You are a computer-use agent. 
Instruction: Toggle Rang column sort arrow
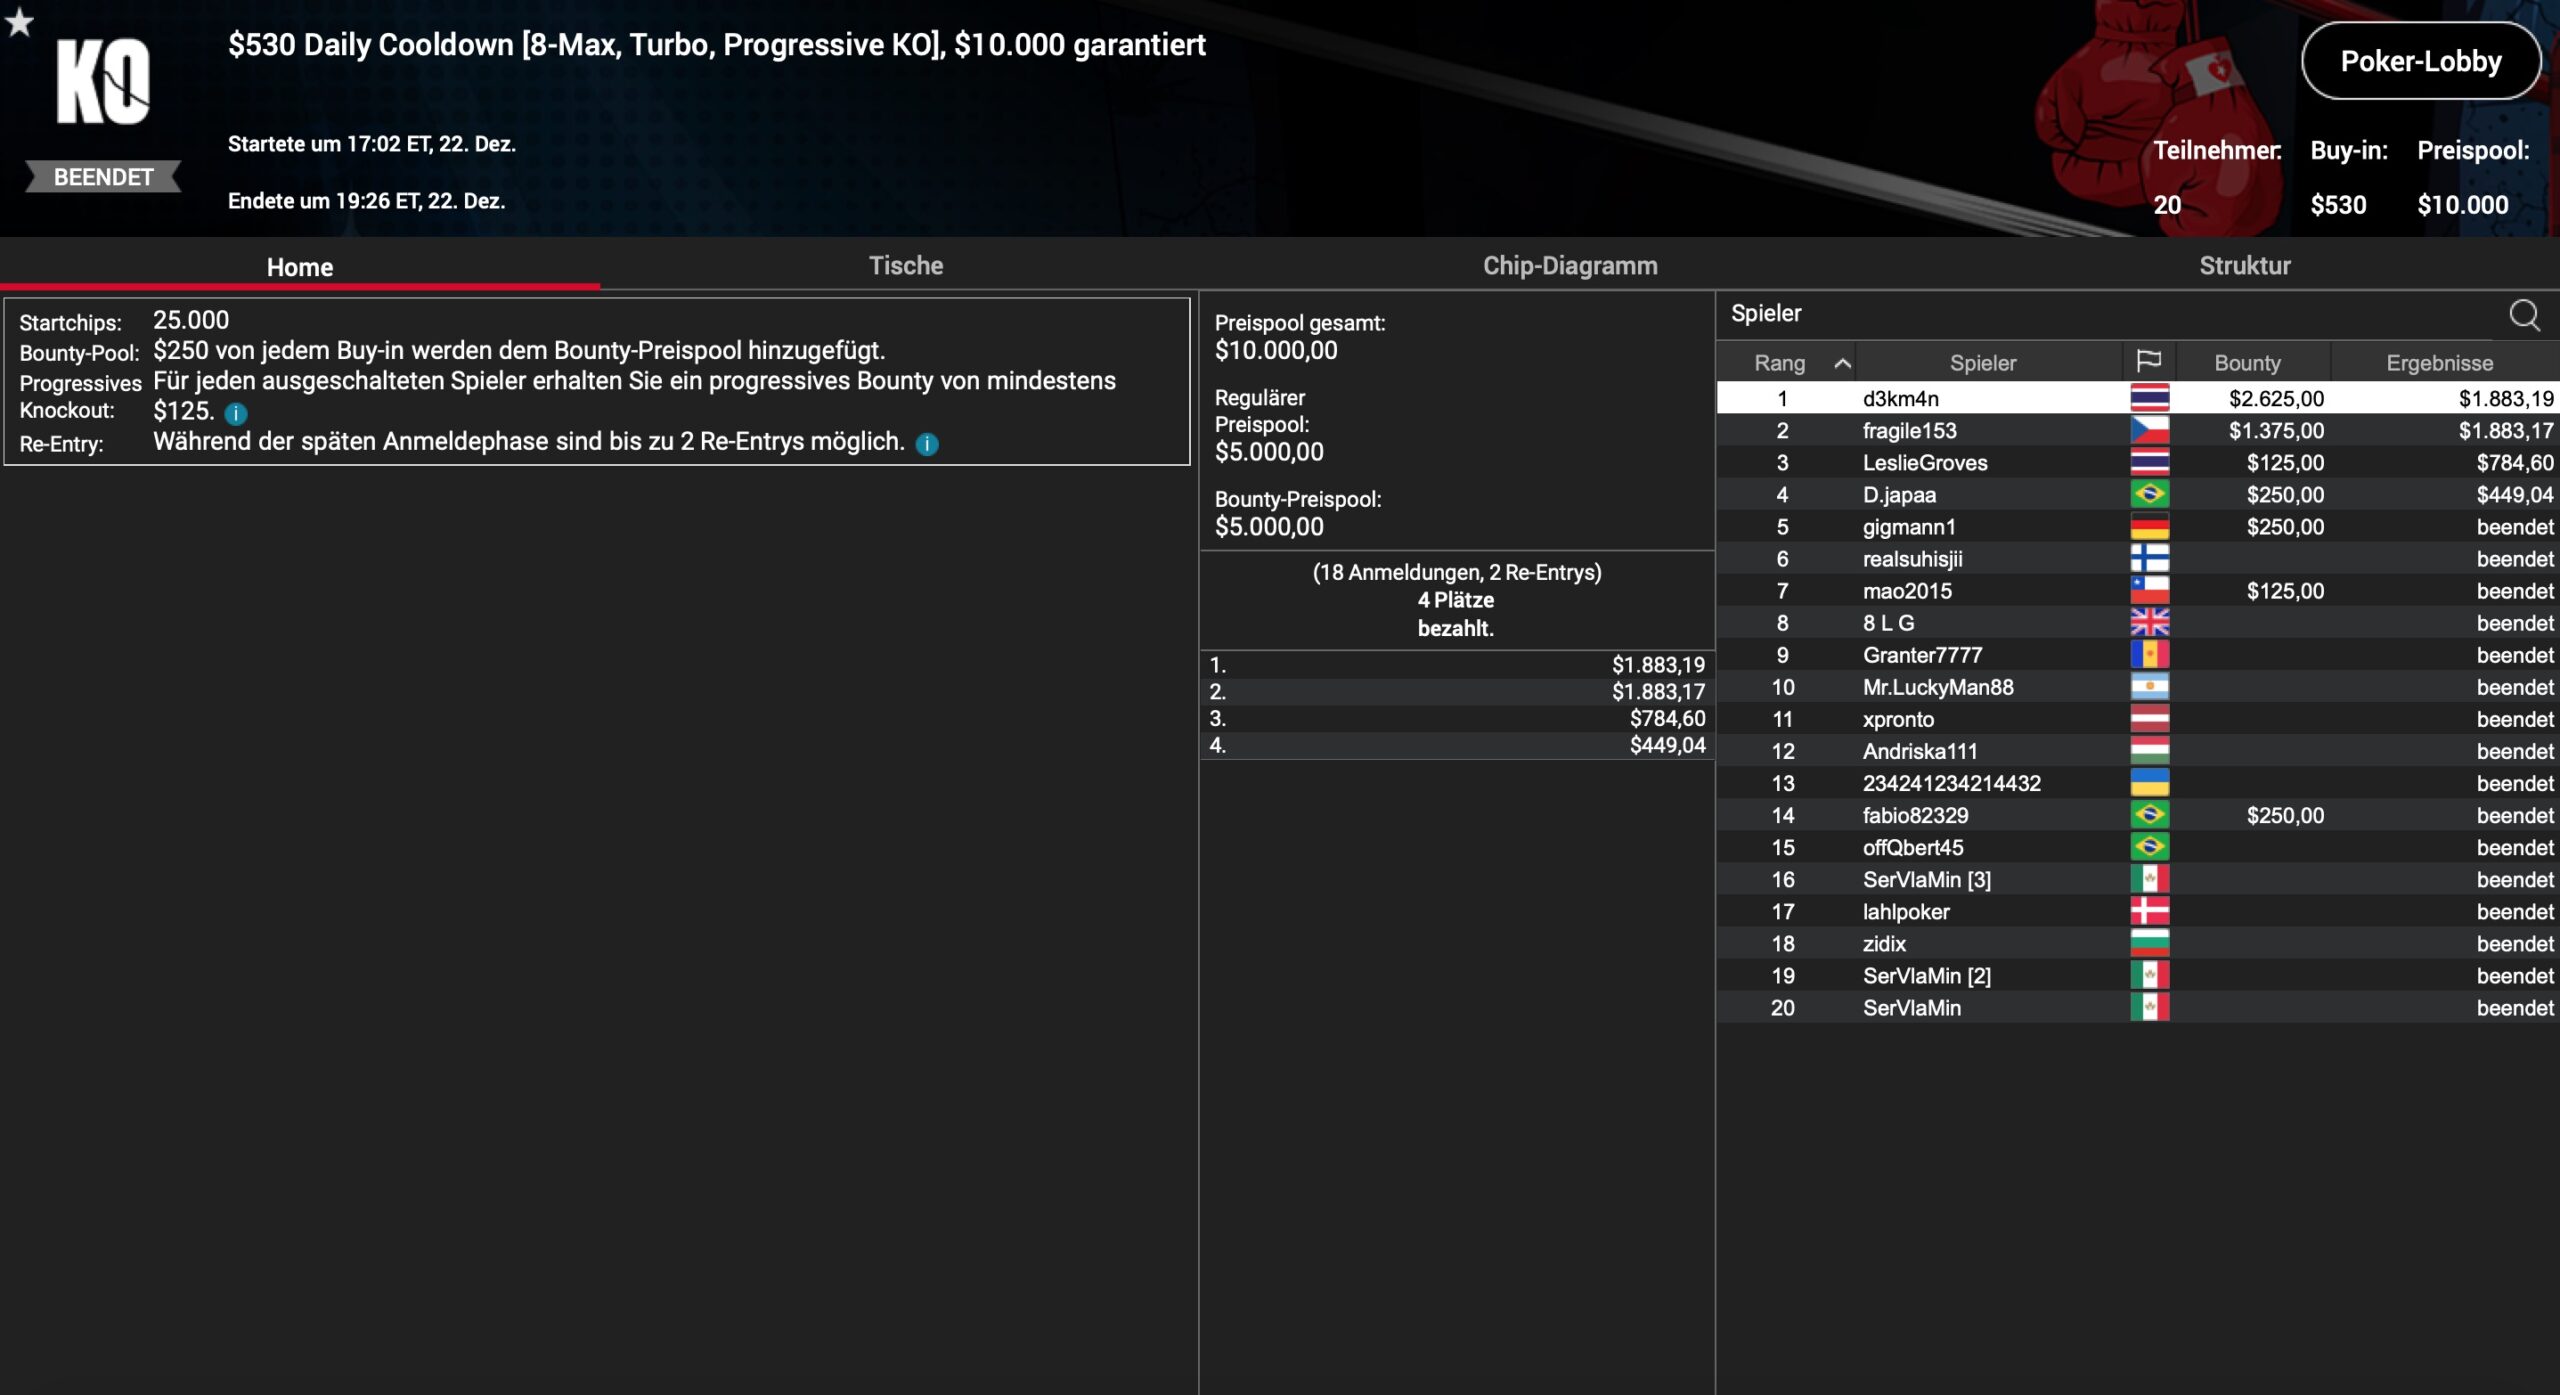pyautogui.click(x=1842, y=363)
